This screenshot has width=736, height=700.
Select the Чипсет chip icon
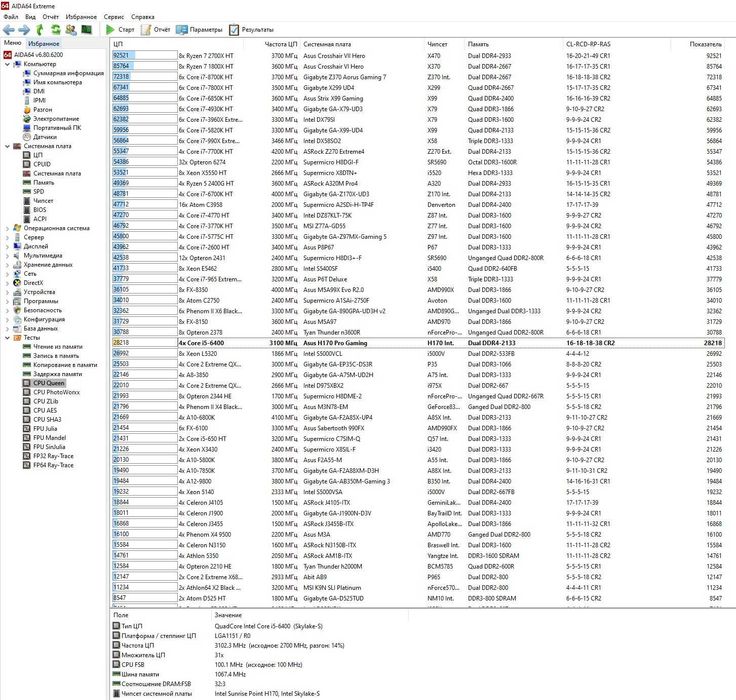pos(27,200)
